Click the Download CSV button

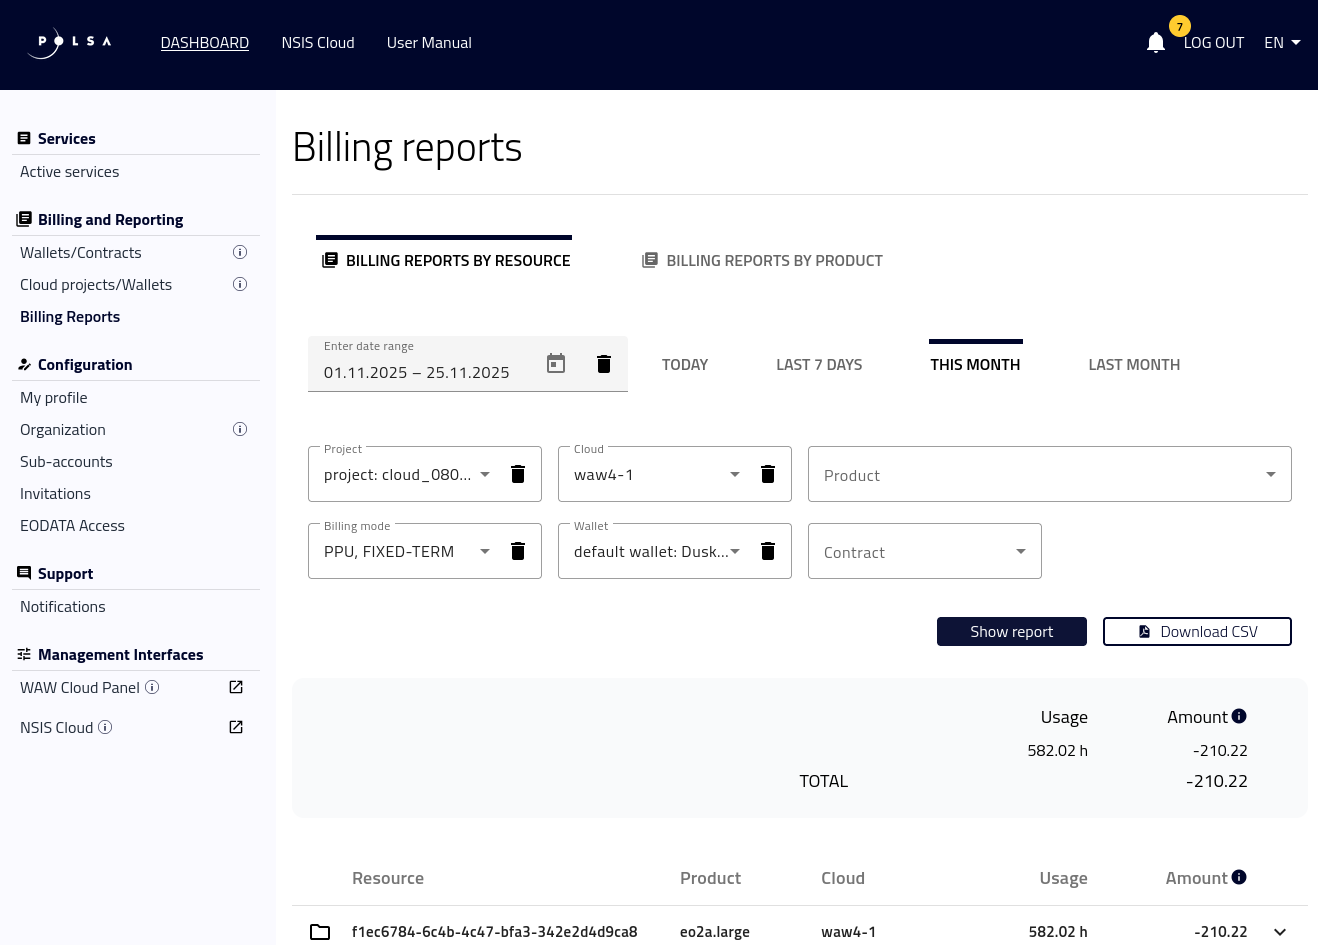click(x=1197, y=631)
